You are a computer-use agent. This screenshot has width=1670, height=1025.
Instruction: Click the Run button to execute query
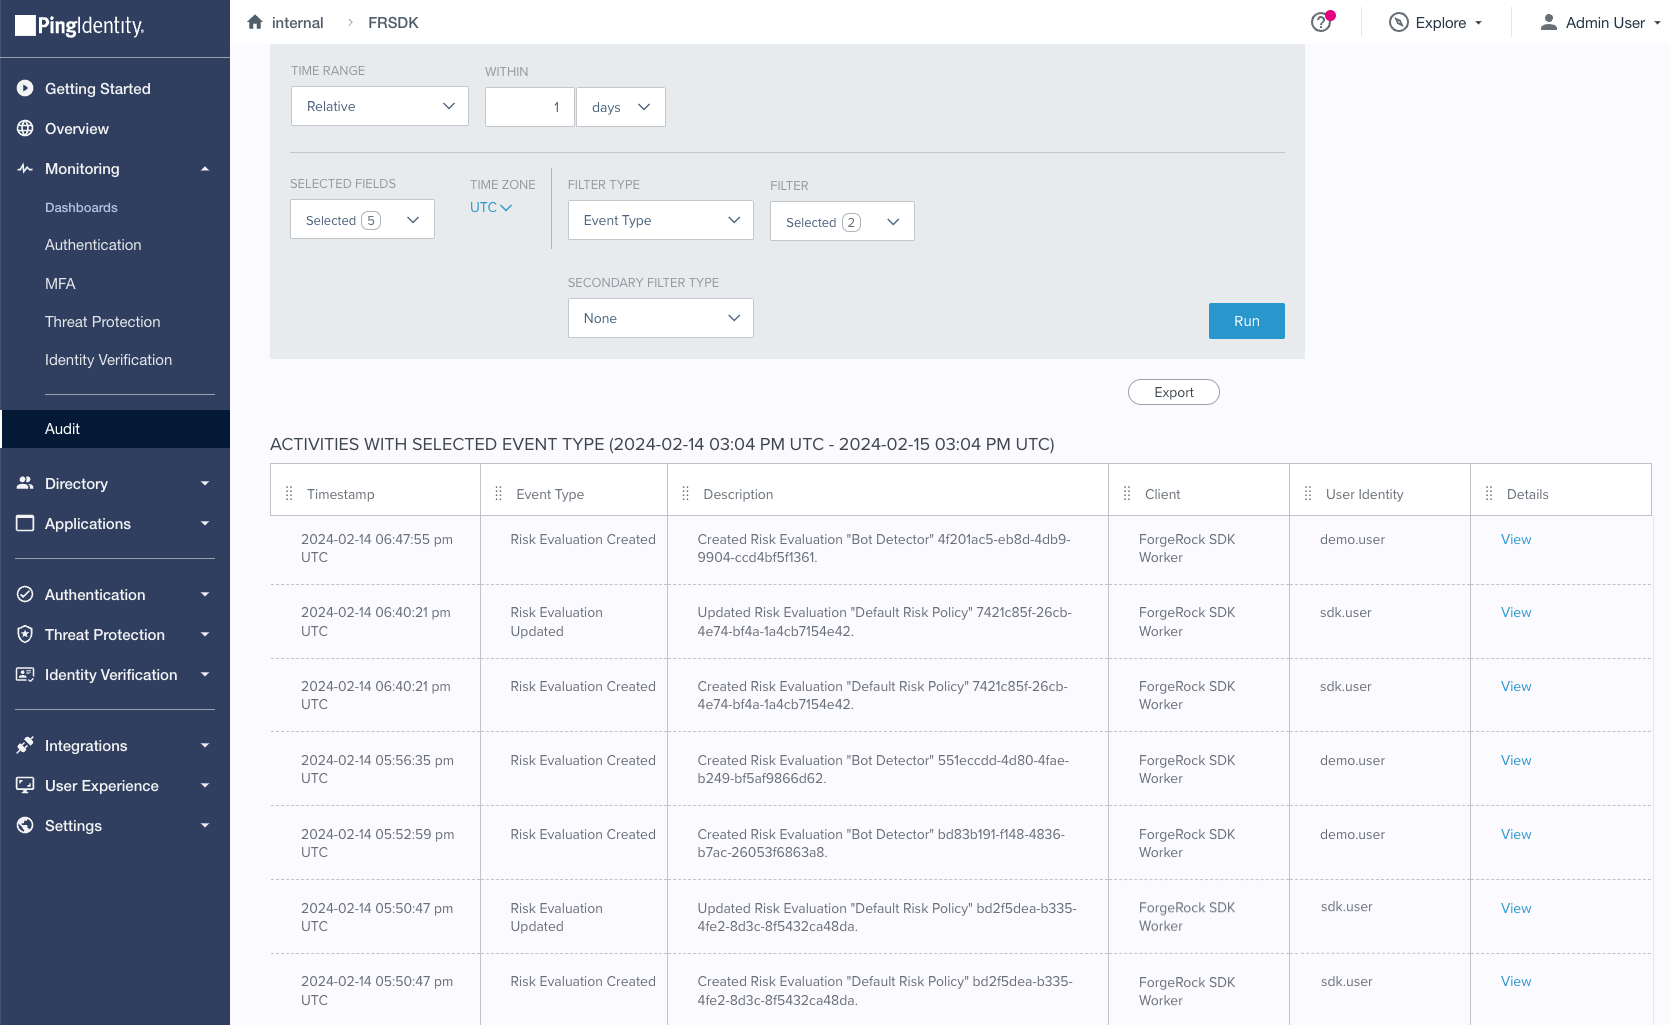pyautogui.click(x=1246, y=321)
